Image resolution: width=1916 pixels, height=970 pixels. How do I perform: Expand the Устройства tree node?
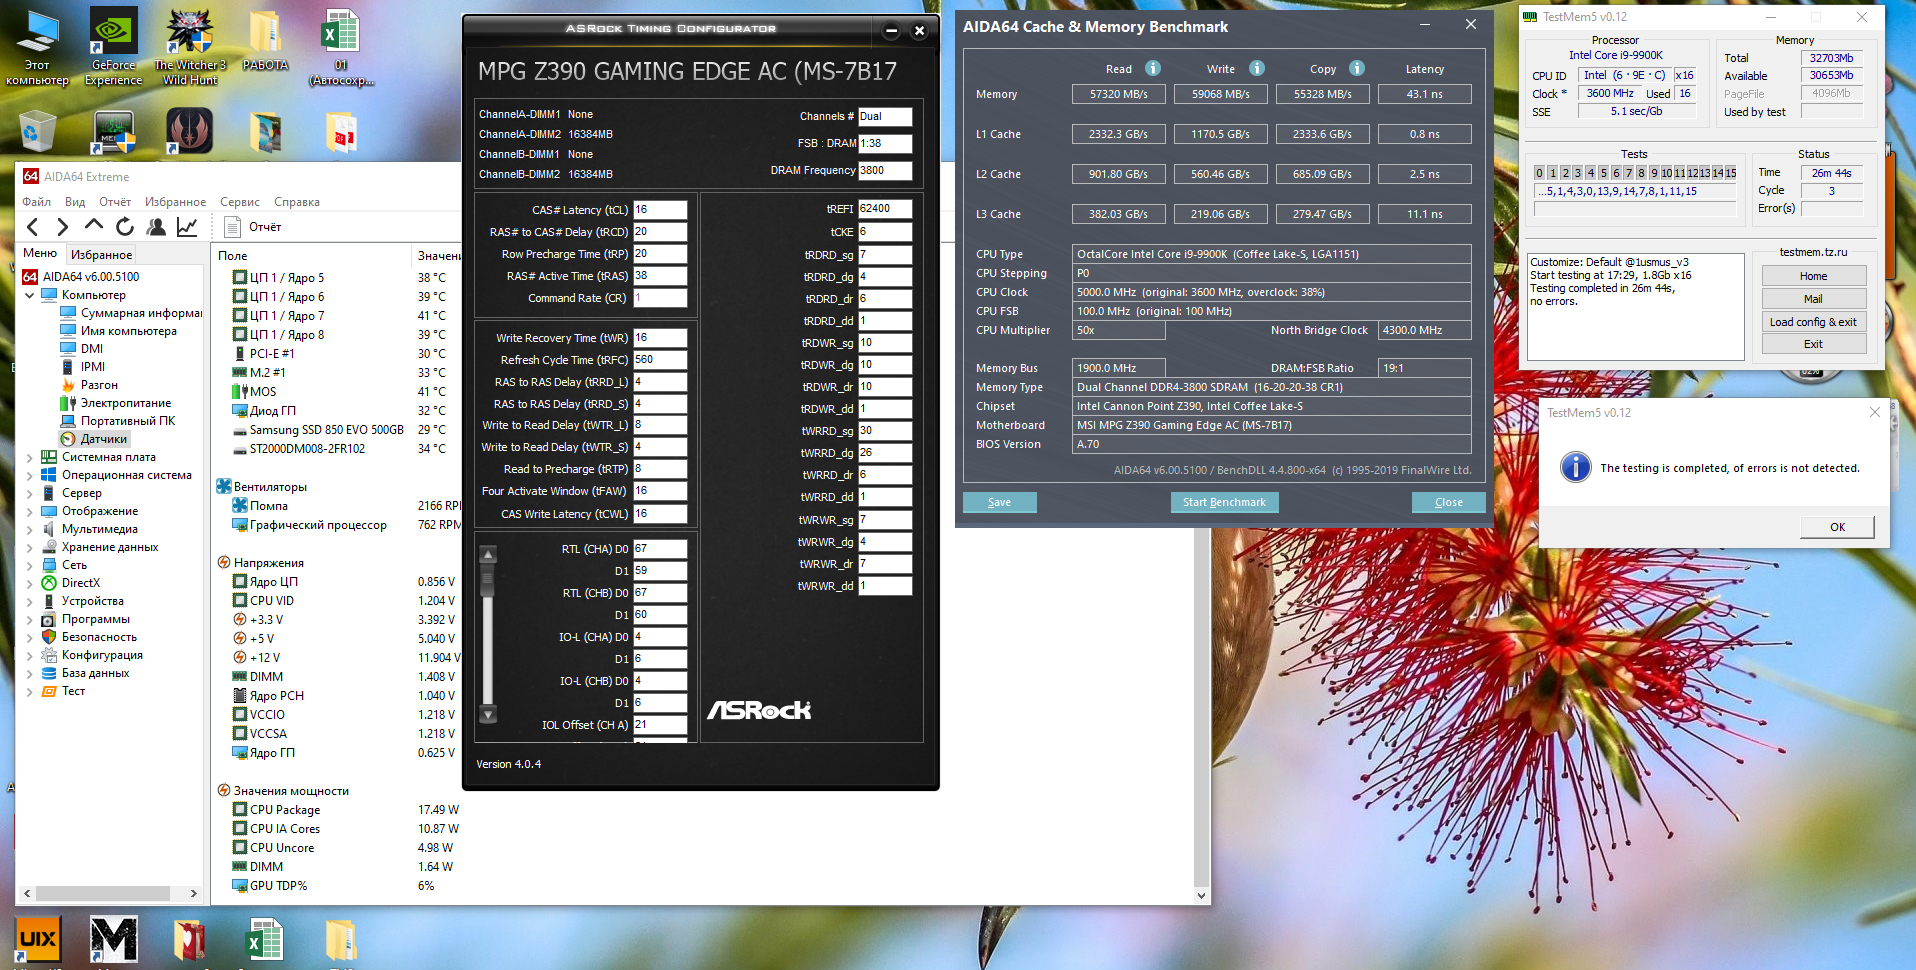(29, 601)
